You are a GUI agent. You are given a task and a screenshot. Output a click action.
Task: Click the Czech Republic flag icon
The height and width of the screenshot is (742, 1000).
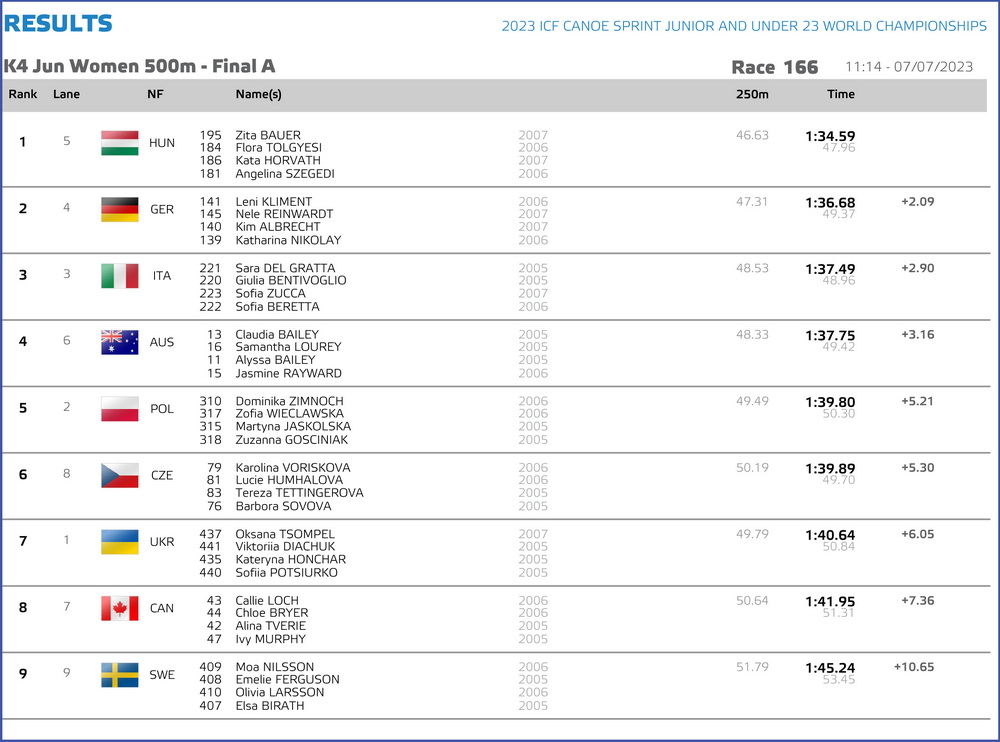[119, 475]
